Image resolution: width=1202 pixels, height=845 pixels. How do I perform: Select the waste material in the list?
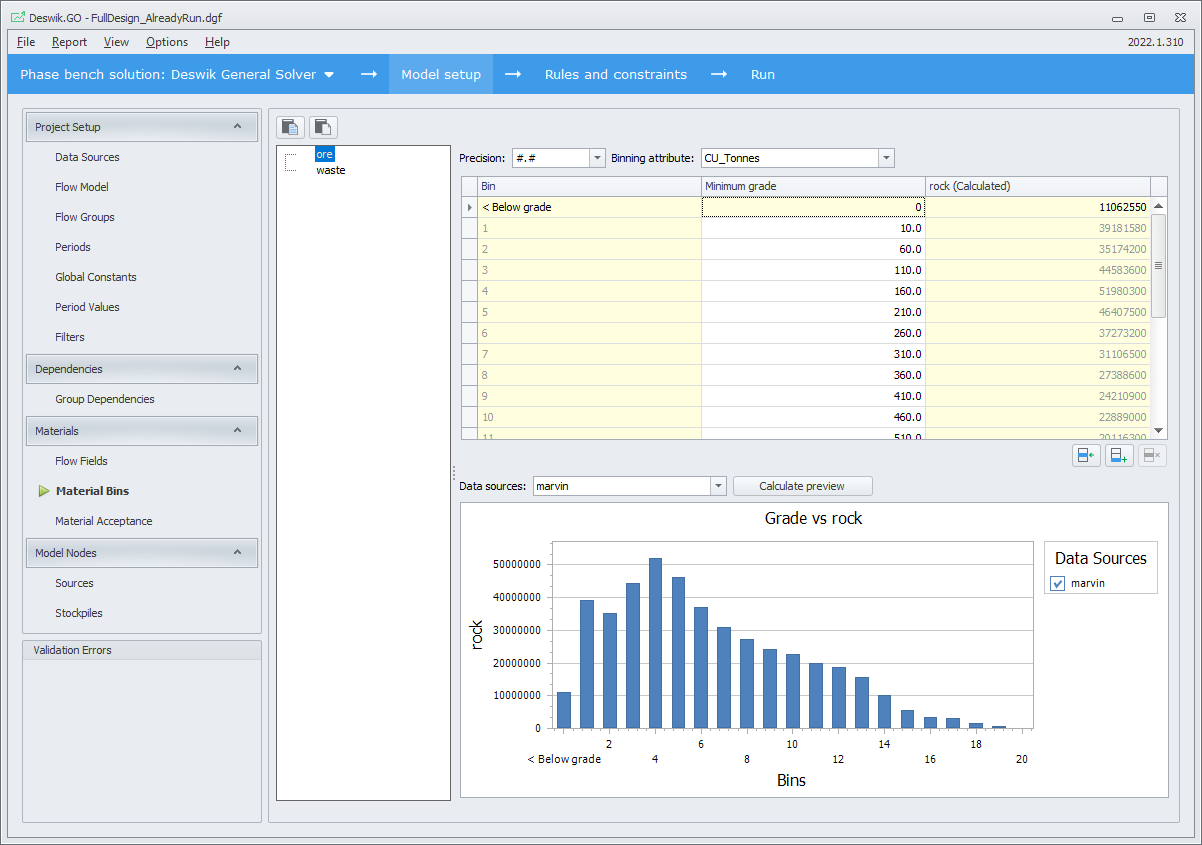click(x=330, y=171)
